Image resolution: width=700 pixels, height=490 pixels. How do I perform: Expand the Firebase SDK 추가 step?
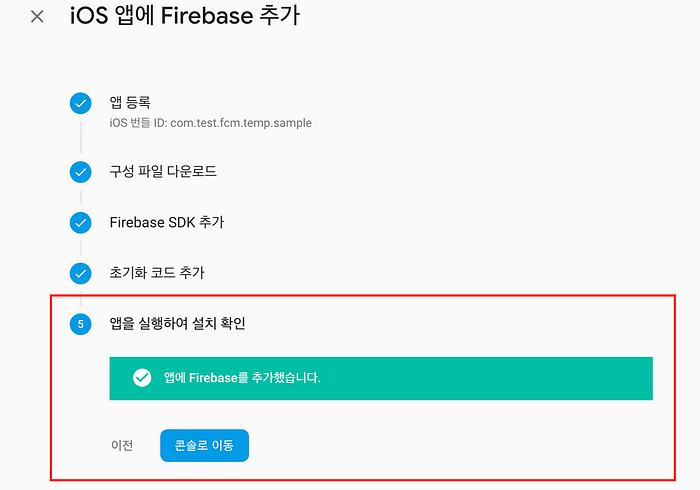tap(167, 222)
